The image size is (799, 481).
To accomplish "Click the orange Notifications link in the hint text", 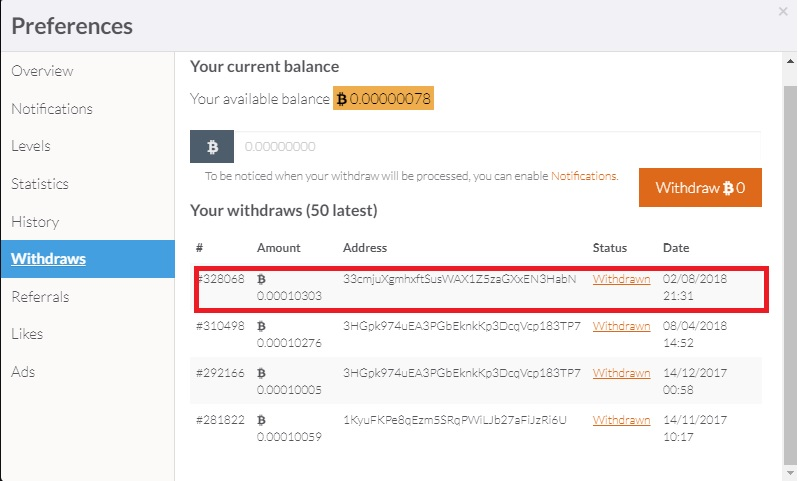I will (584, 176).
